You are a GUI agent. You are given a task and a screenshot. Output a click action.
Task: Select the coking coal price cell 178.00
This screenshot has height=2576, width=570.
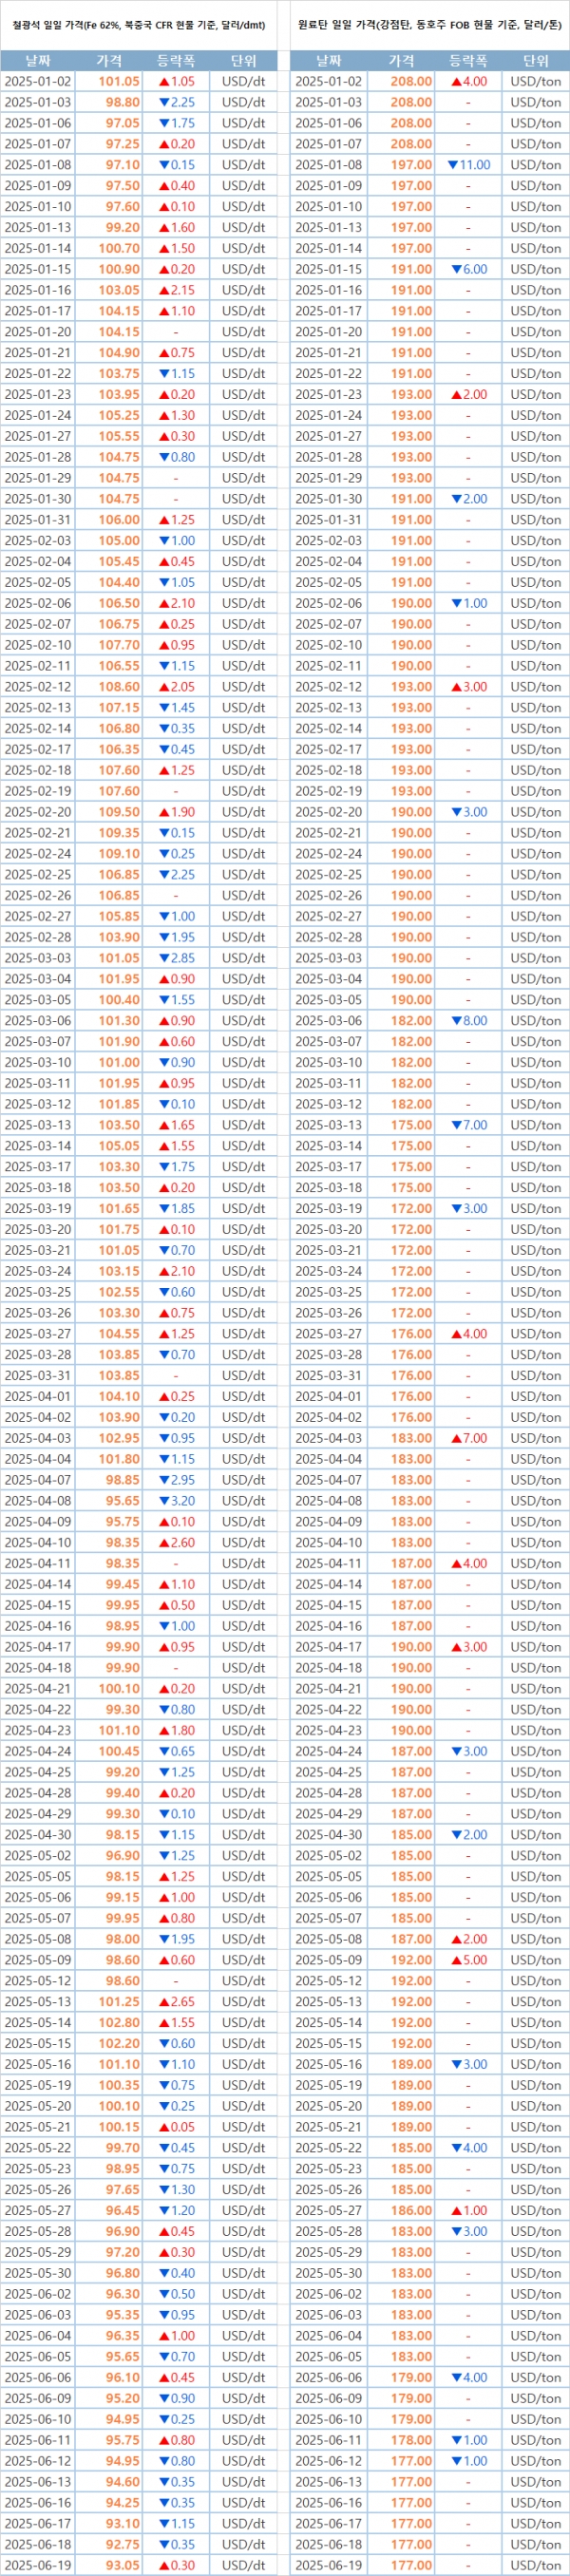[x=411, y=2440]
